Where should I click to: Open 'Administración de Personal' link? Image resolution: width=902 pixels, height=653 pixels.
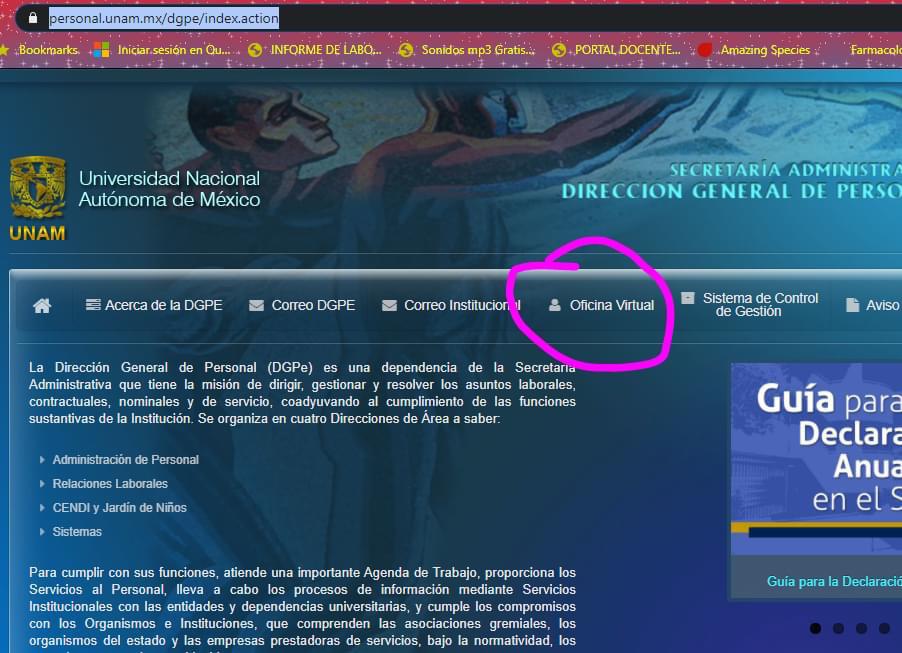[x=125, y=460]
